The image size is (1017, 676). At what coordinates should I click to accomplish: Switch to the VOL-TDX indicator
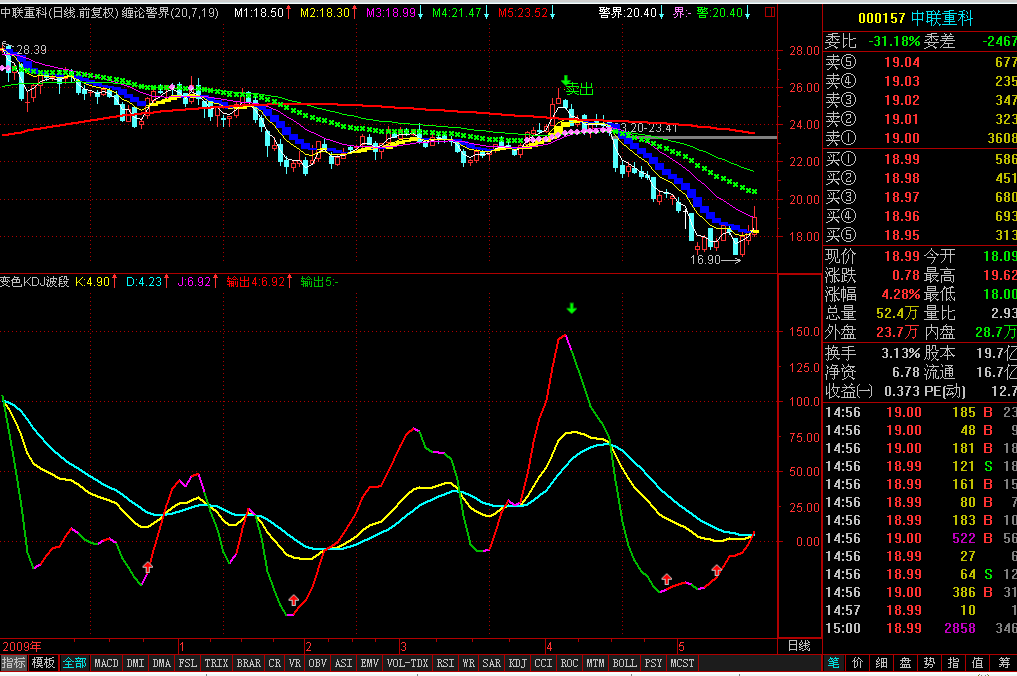point(407,663)
